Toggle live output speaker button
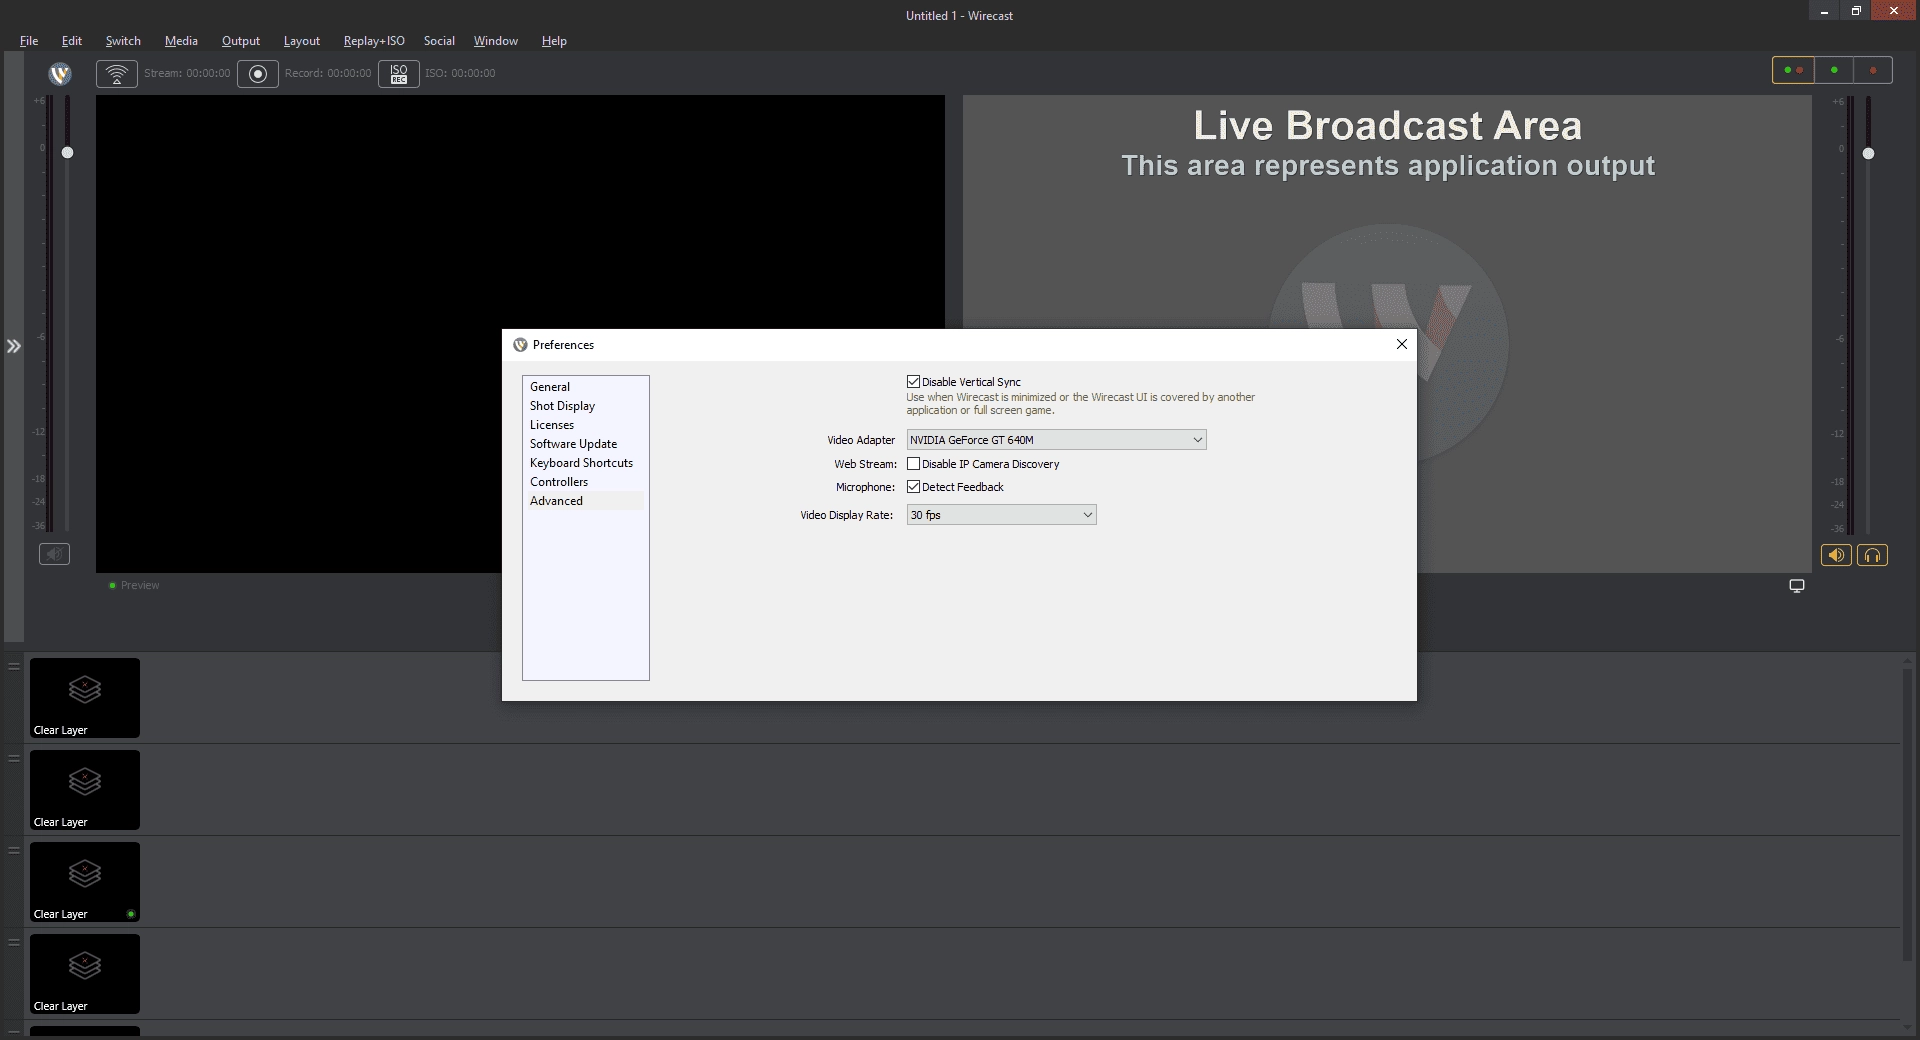 click(x=1836, y=555)
